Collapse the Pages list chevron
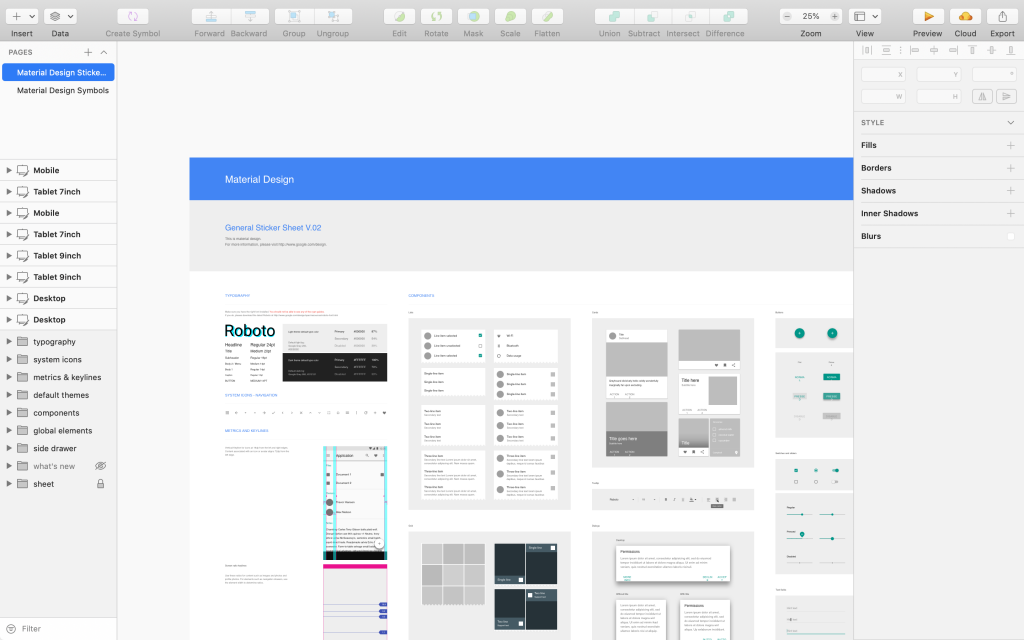The image size is (1024, 640). 104,52
